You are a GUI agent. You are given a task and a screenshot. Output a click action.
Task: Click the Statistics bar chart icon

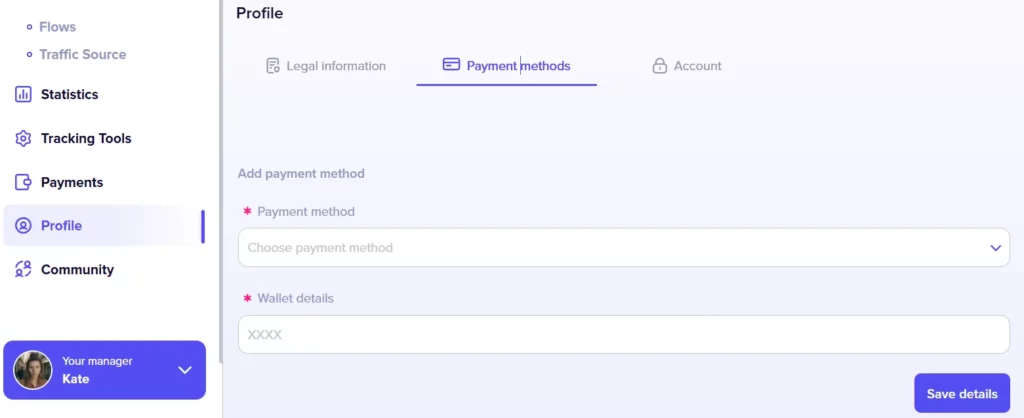click(23, 95)
